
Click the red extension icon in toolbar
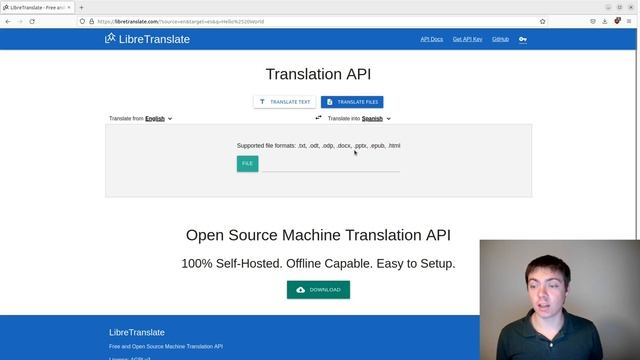(617, 21)
